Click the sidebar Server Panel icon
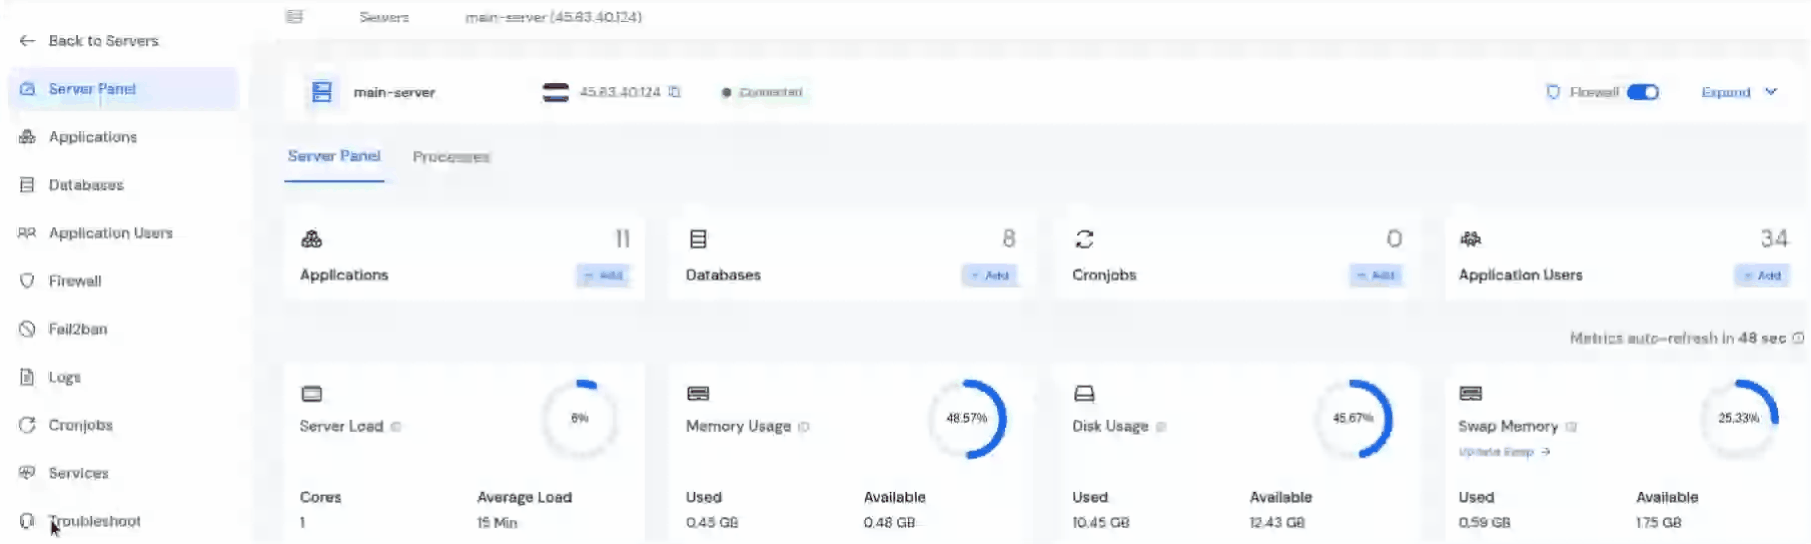The height and width of the screenshot is (544, 1811). pyautogui.click(x=27, y=89)
